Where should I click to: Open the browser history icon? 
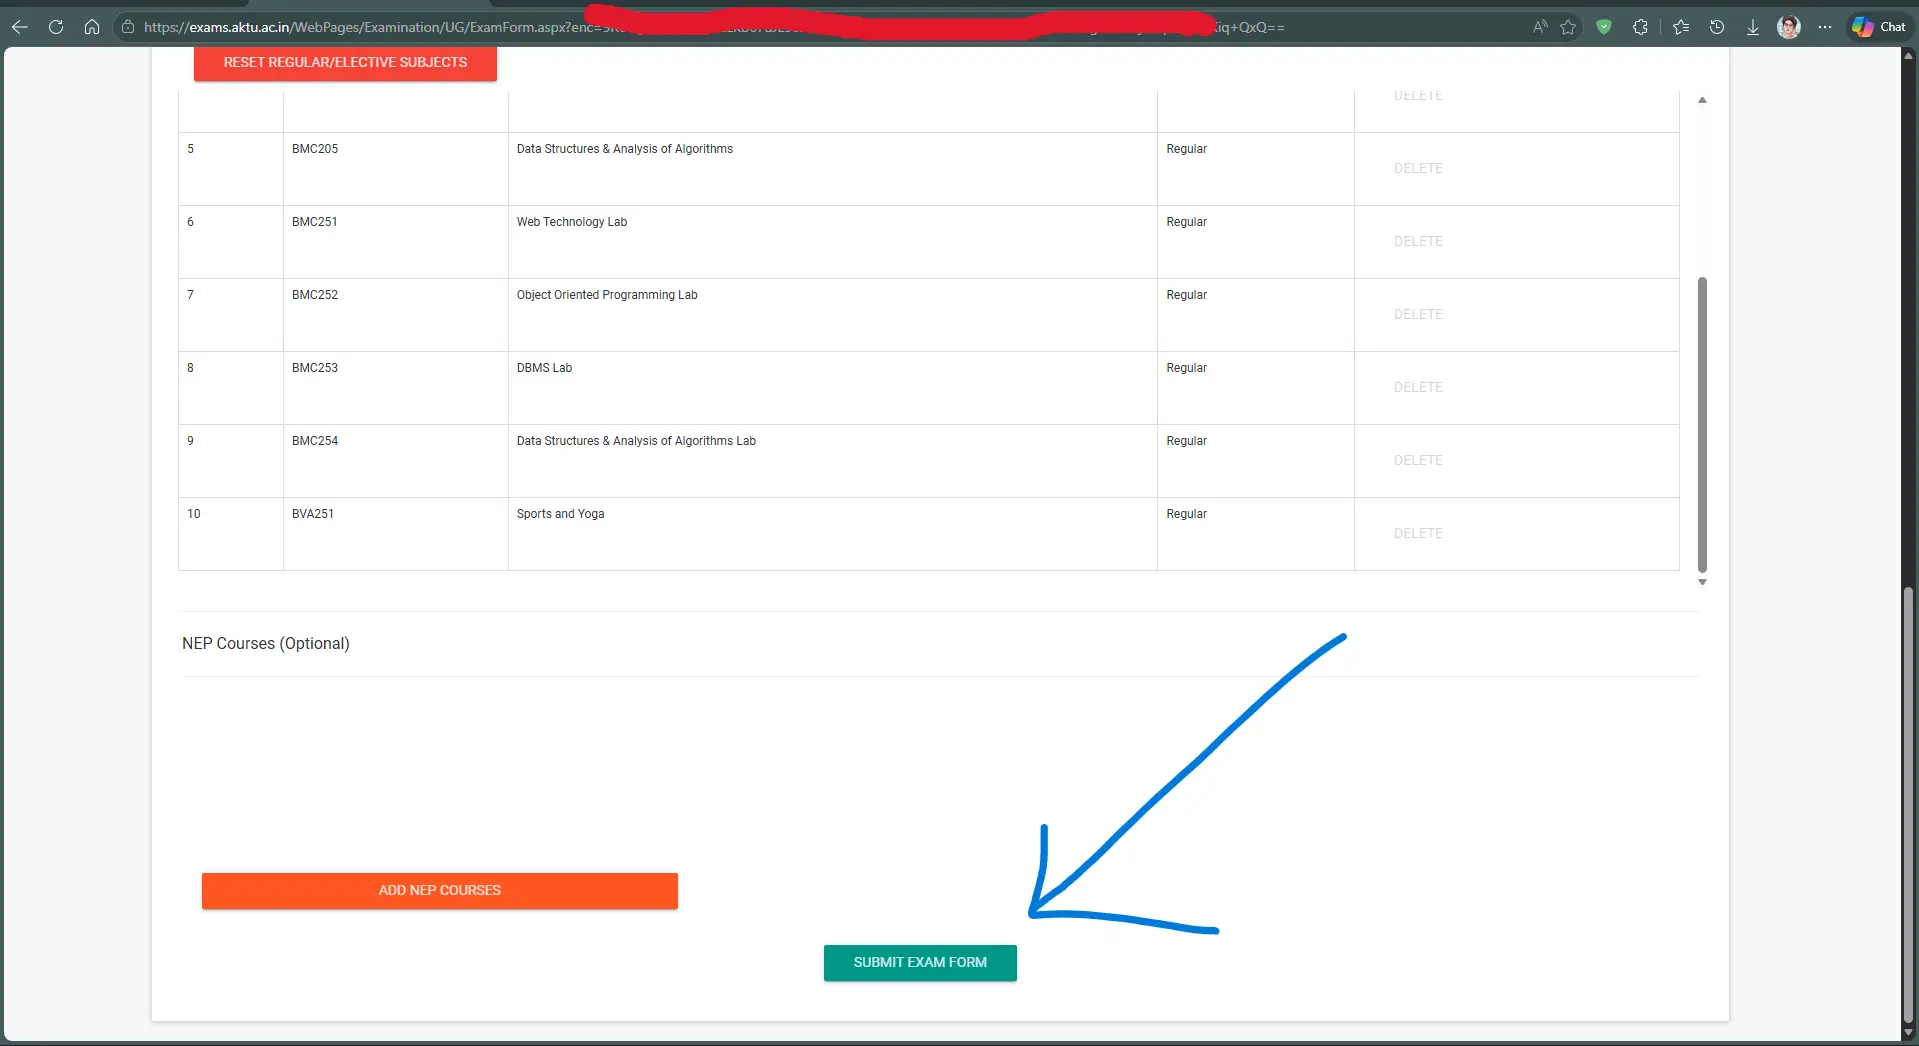point(1717,27)
